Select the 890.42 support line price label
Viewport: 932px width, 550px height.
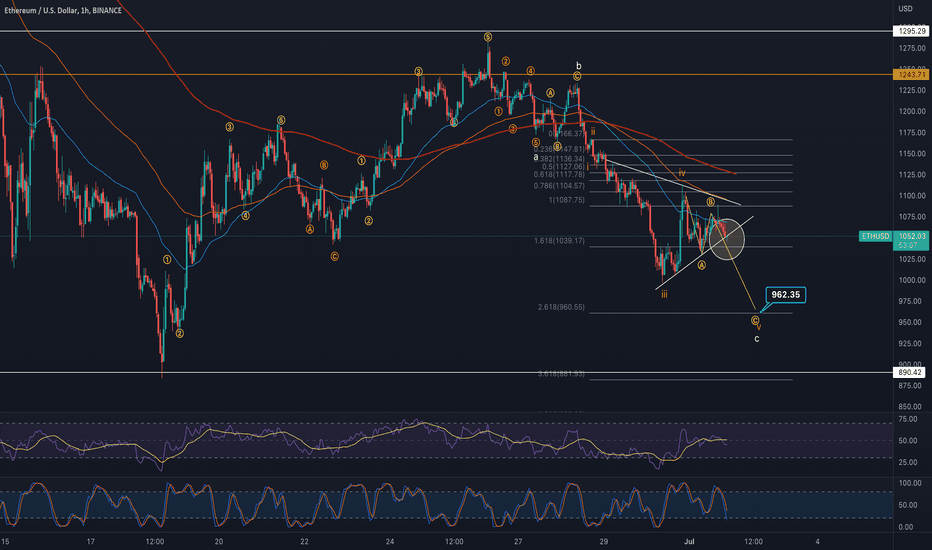tap(911, 372)
